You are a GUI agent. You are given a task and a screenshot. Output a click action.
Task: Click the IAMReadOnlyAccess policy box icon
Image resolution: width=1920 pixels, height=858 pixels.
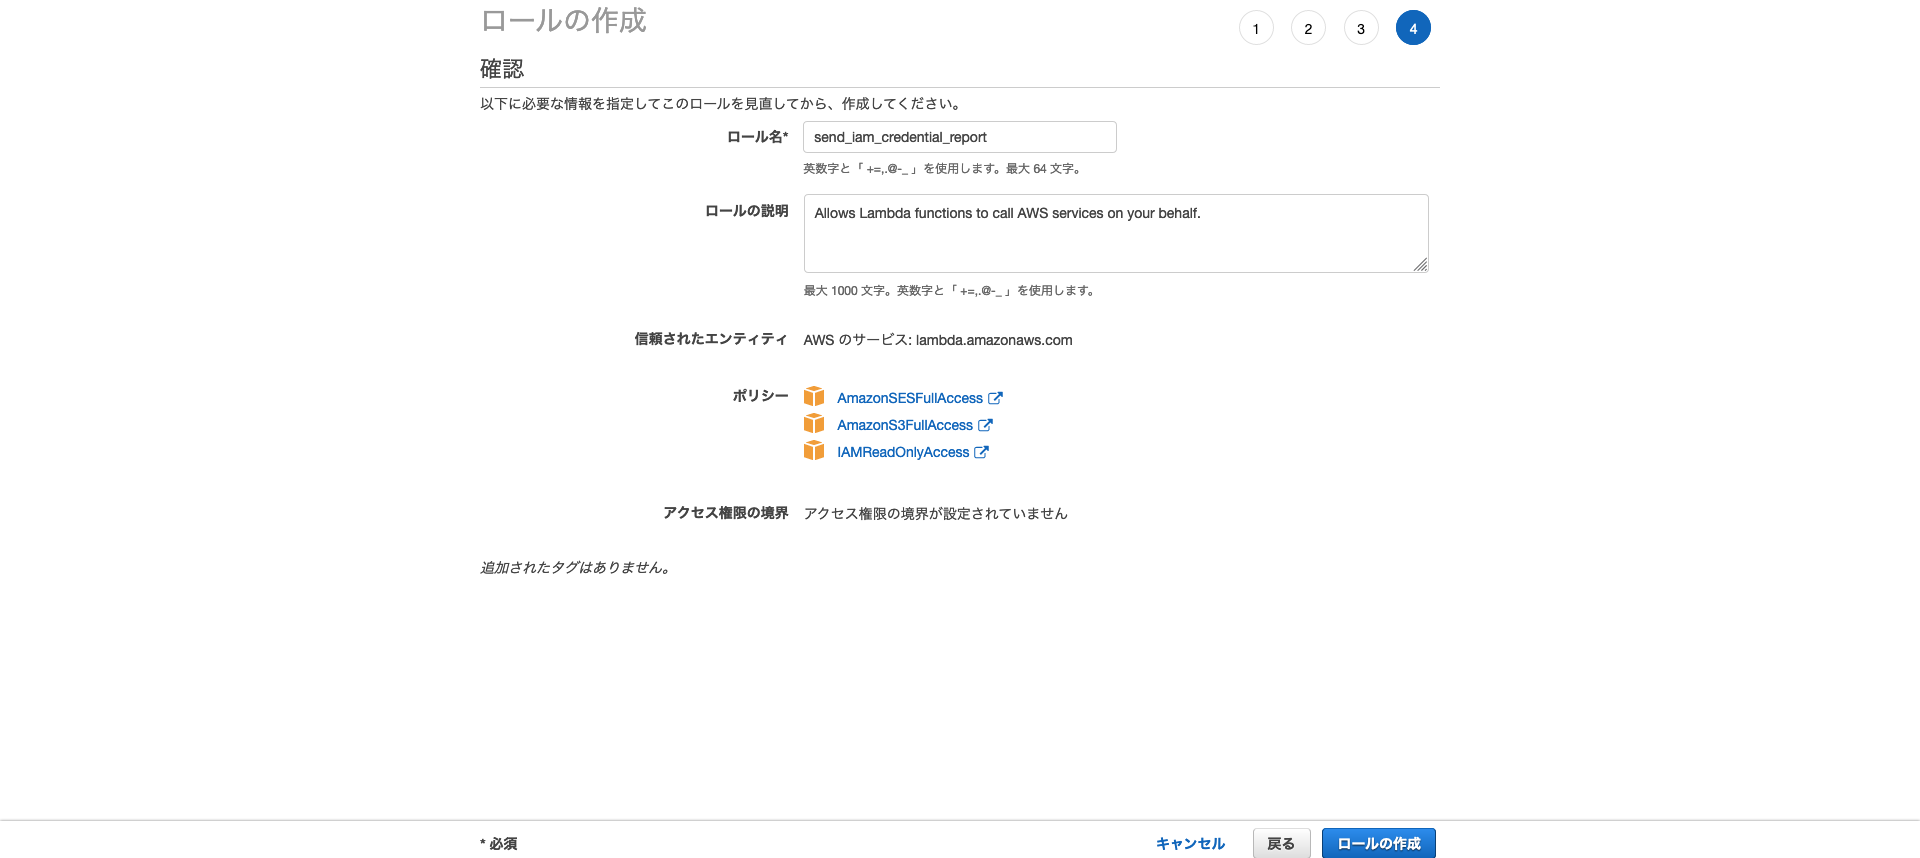pyautogui.click(x=814, y=451)
